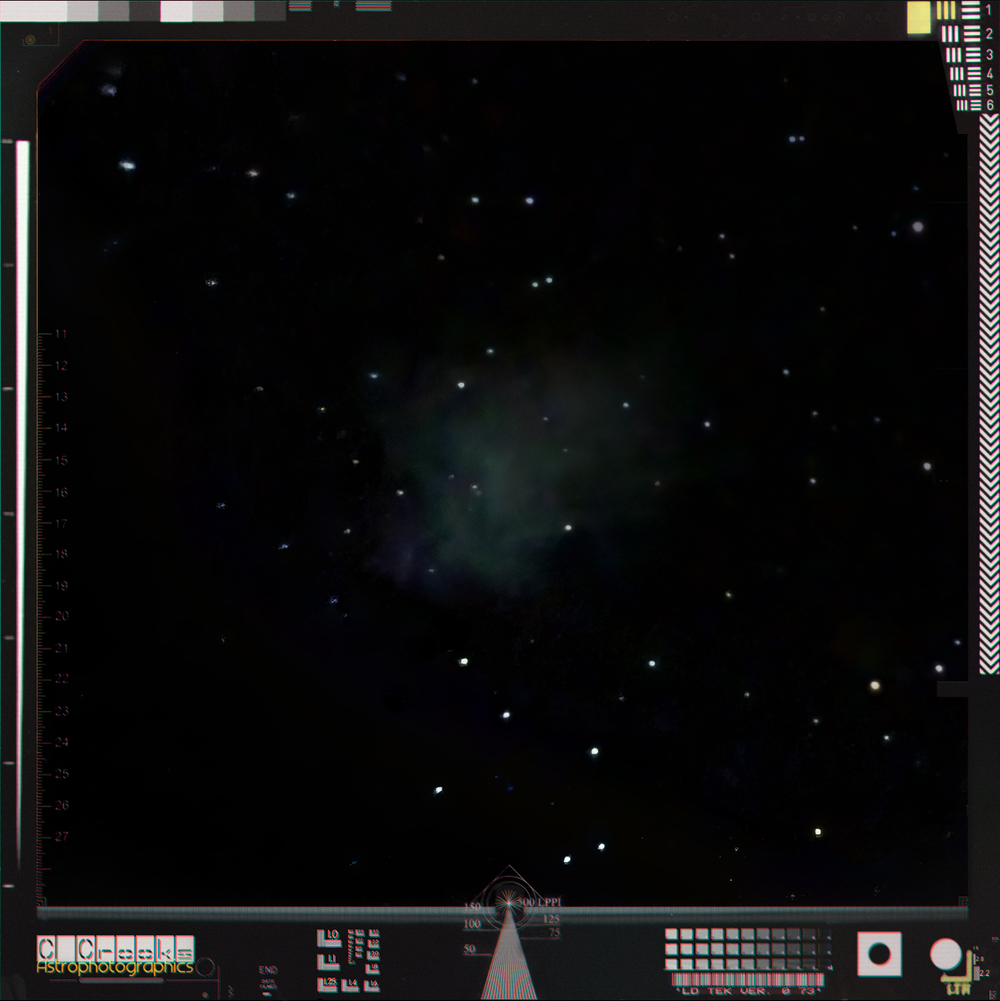This screenshot has height=1001, width=1000.
Task: Select the yellow vertical bar target
Action: click(946, 10)
